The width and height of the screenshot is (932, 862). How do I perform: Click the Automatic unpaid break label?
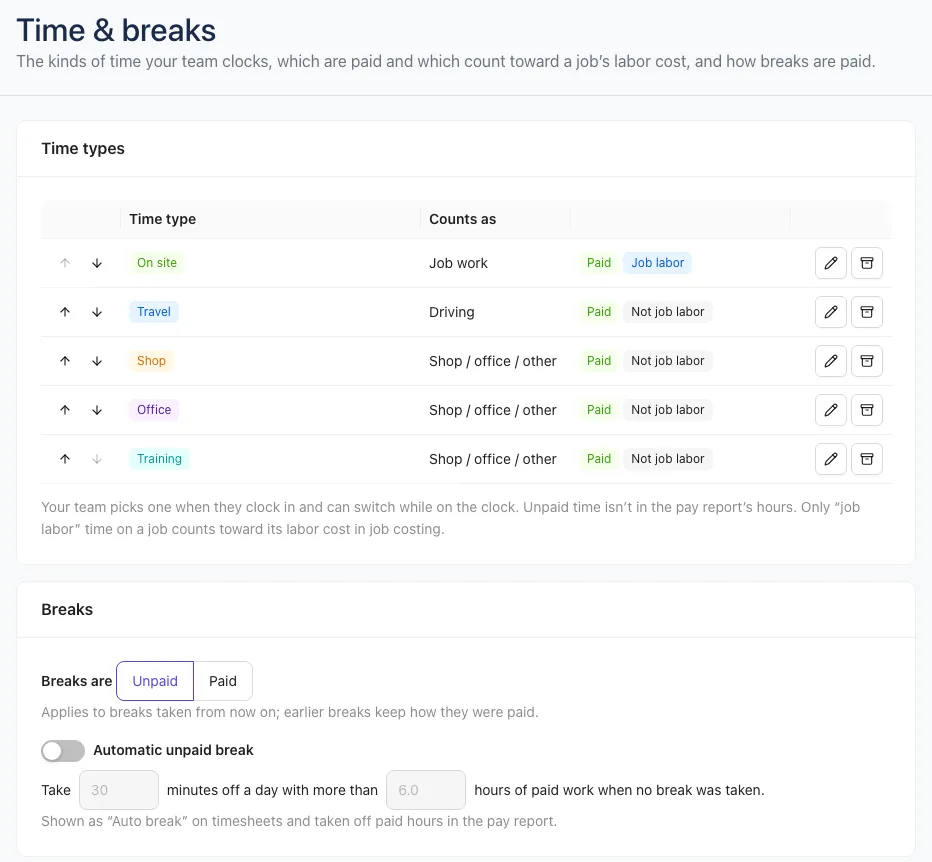(174, 751)
